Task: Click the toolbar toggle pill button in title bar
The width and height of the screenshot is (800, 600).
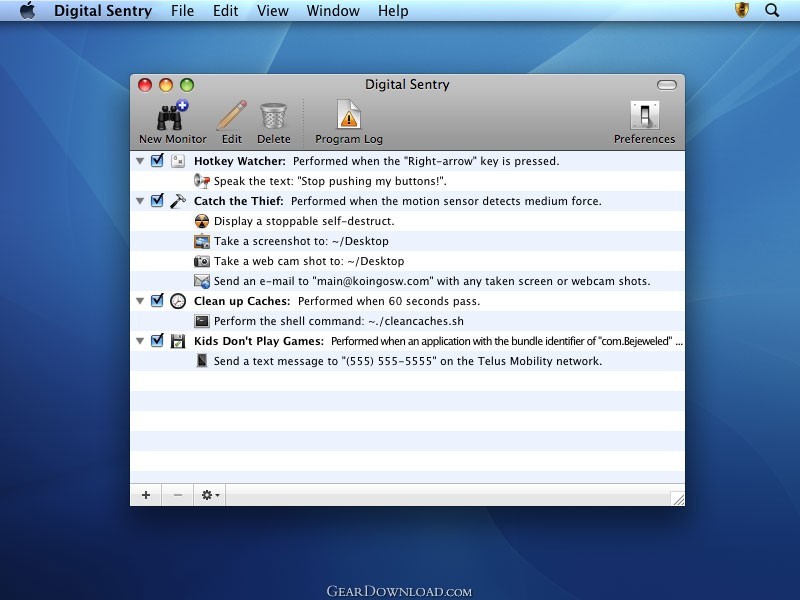Action: point(666,85)
